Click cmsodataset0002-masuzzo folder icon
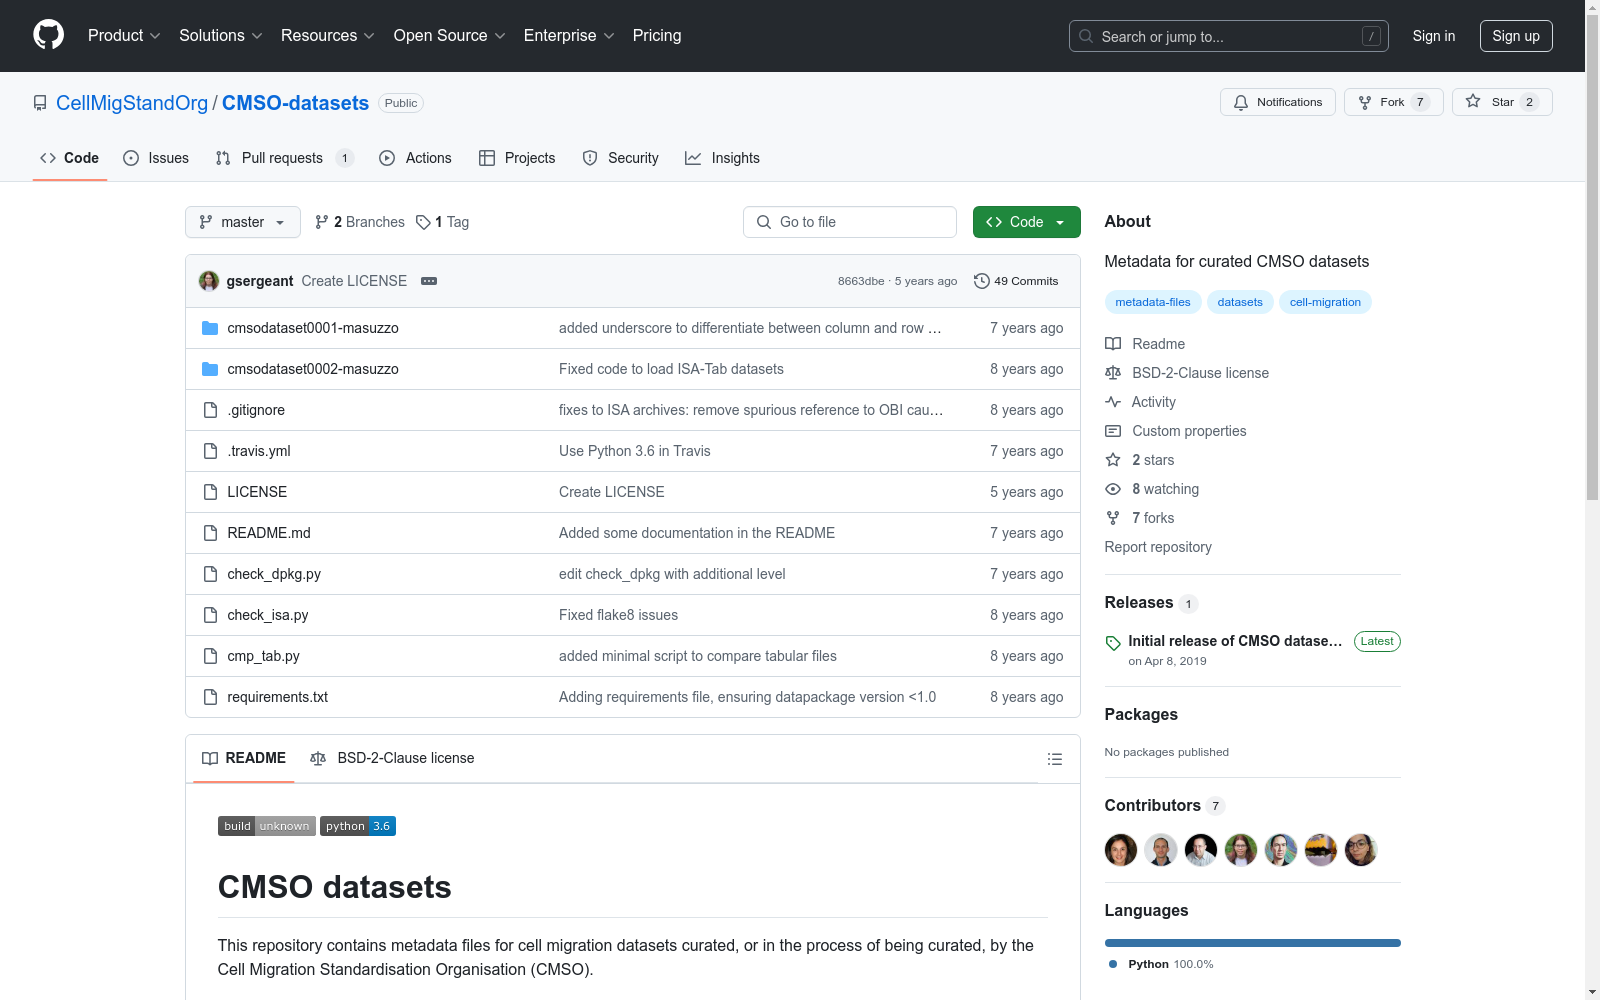The height and width of the screenshot is (1000, 1600). point(210,369)
